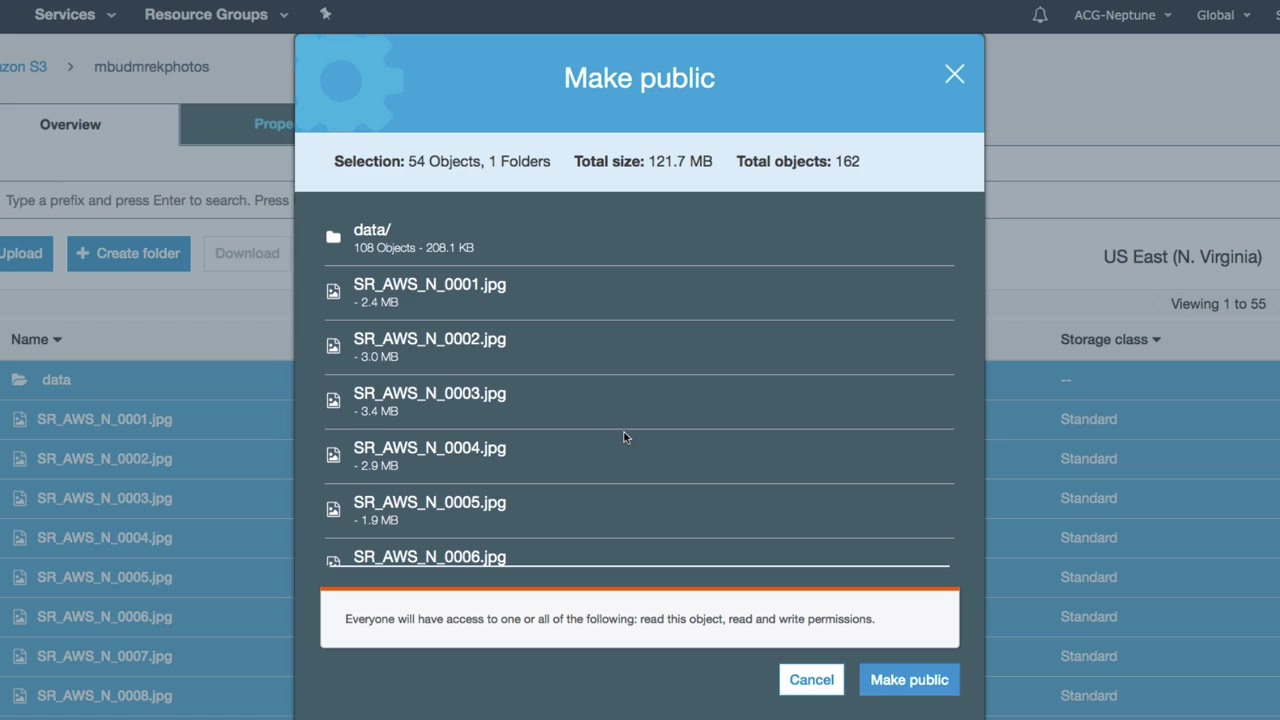Screen dimensions: 1280x720
Task: Click the open folder icon for data row
Action: point(19,380)
